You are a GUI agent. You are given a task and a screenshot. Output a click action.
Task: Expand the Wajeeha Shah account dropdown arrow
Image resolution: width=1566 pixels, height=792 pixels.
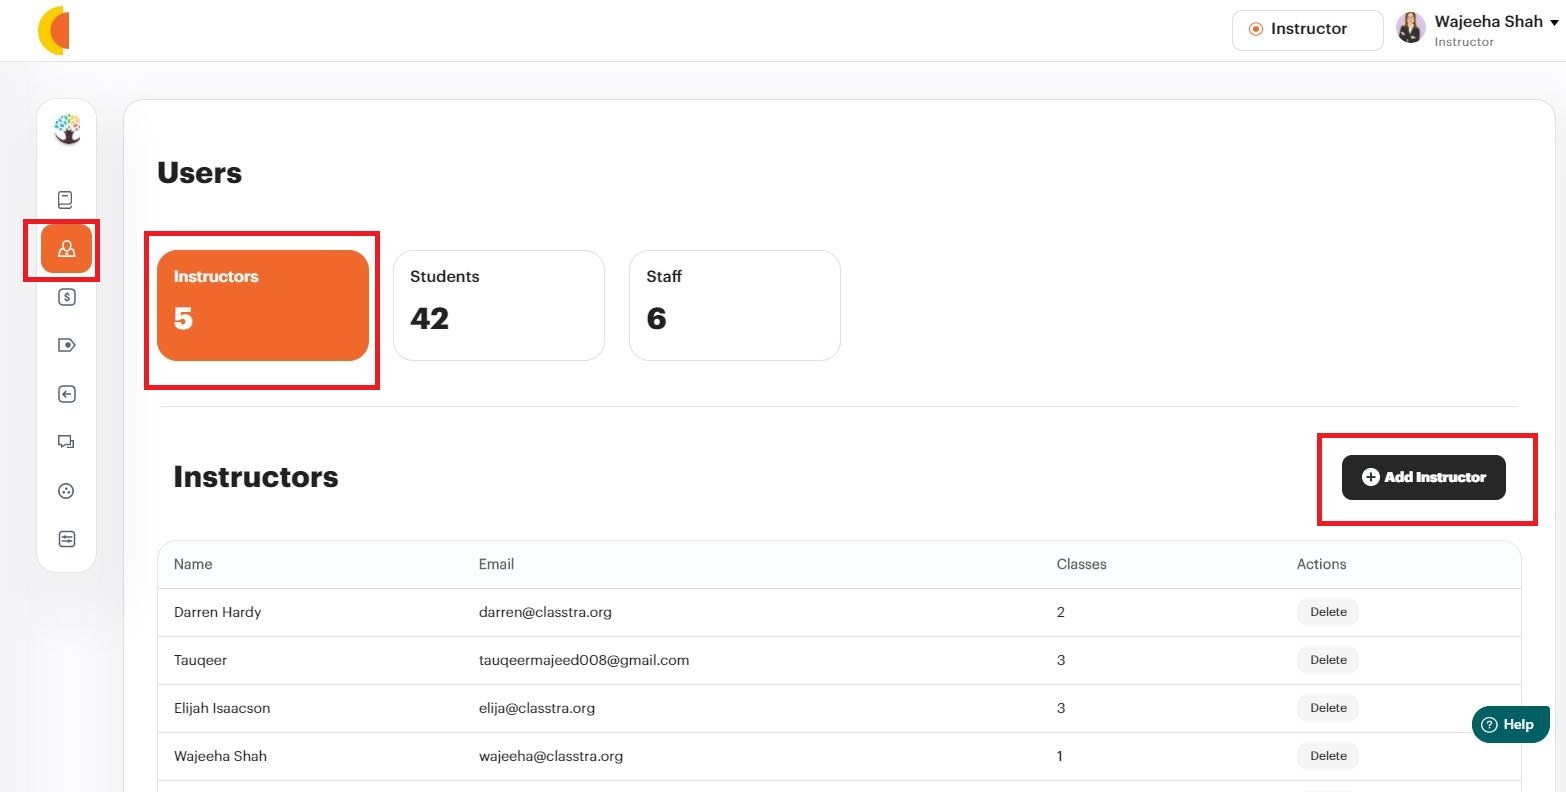click(x=1554, y=23)
